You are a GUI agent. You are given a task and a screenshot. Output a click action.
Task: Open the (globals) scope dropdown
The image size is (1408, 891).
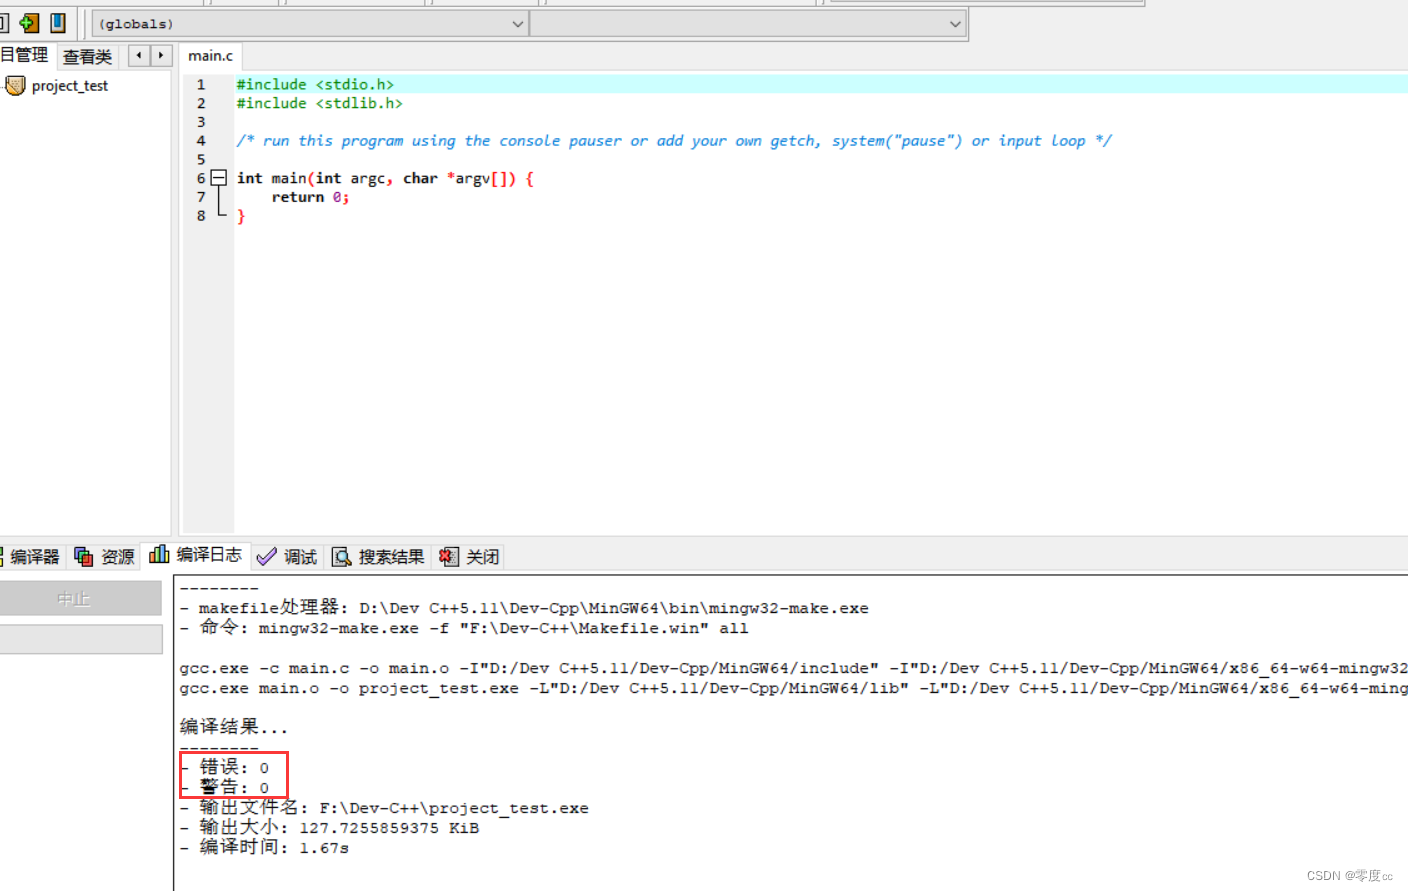pyautogui.click(x=310, y=24)
